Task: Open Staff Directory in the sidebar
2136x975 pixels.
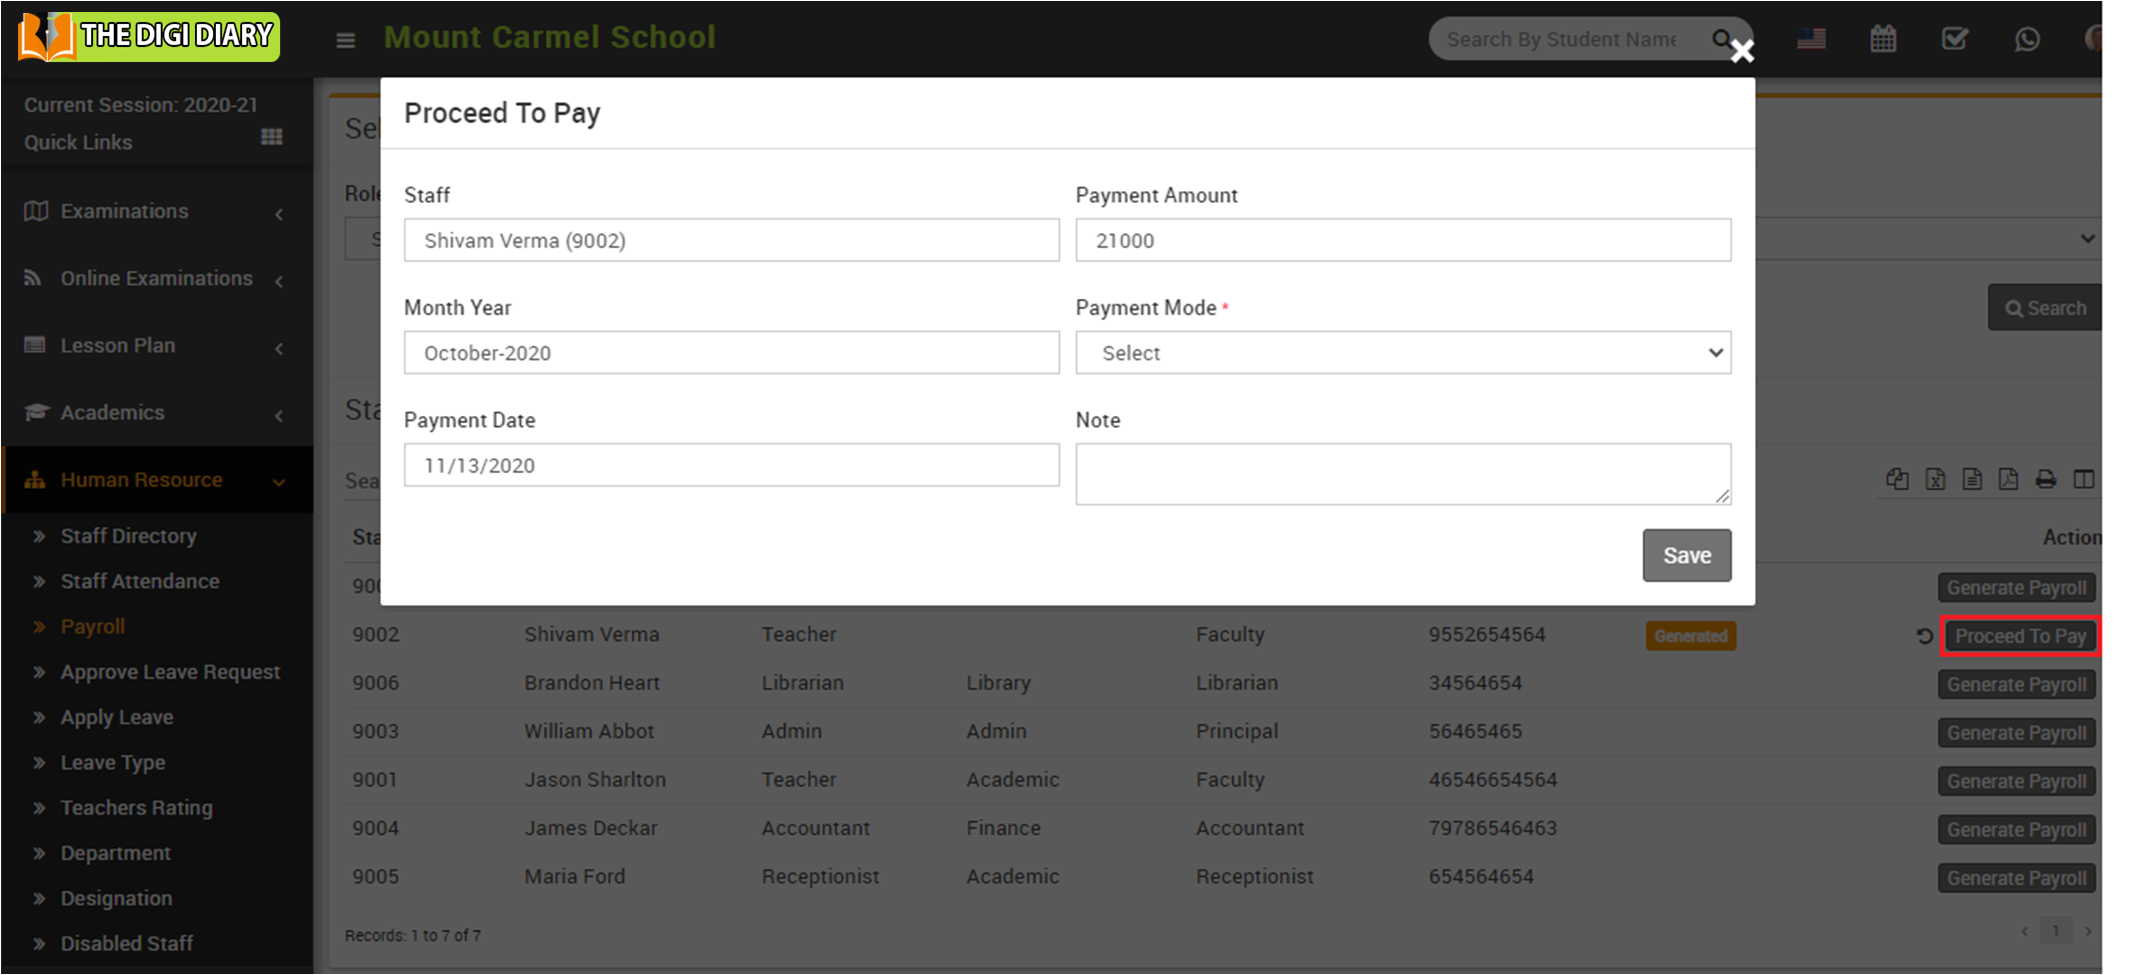Action: click(x=128, y=536)
